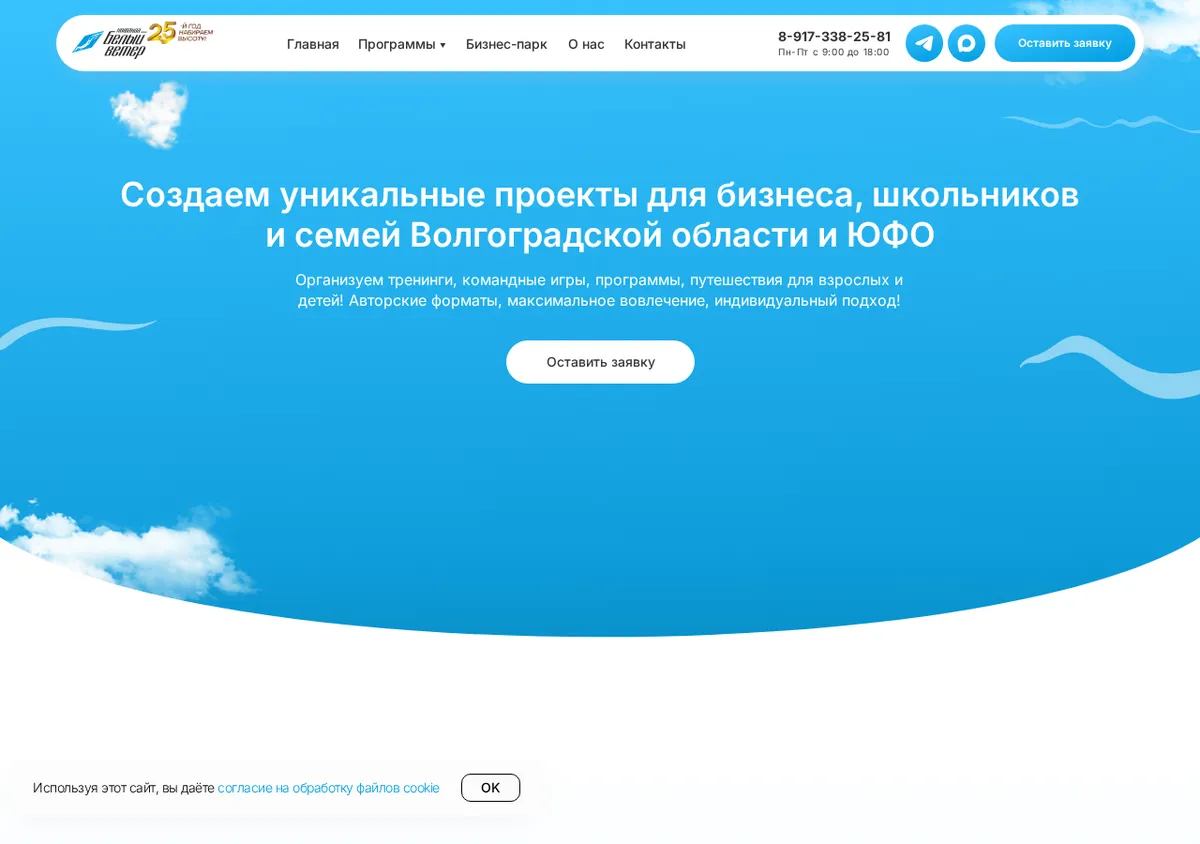Click the blue Оставить заявку header button
The height and width of the screenshot is (844, 1200).
(1065, 43)
